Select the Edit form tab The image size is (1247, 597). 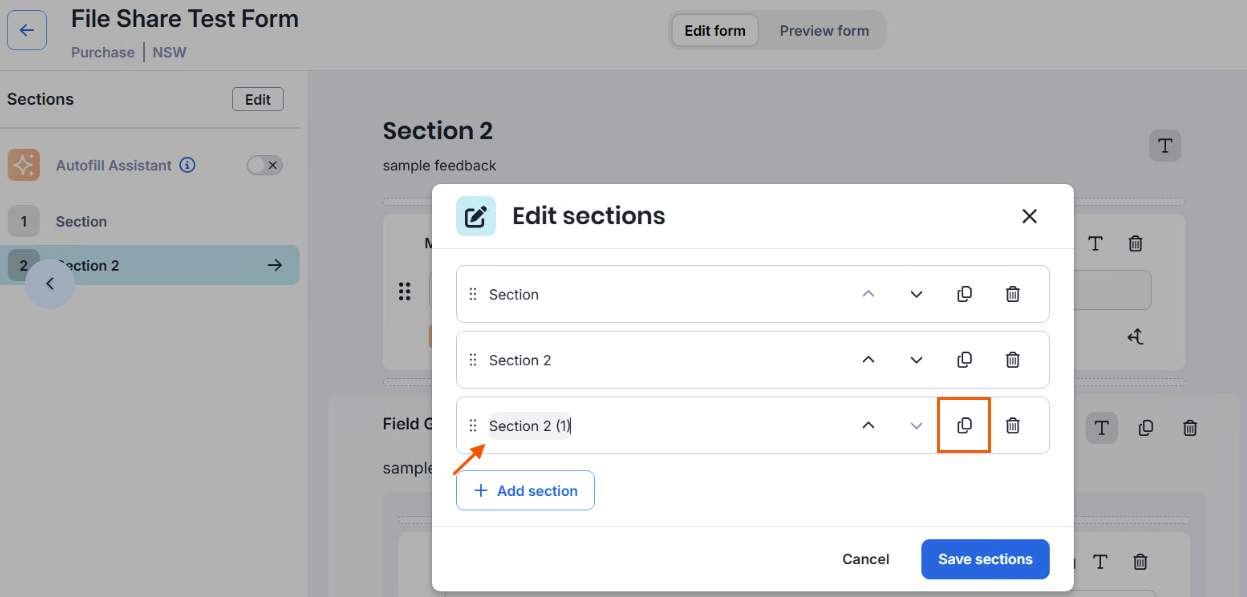click(714, 30)
